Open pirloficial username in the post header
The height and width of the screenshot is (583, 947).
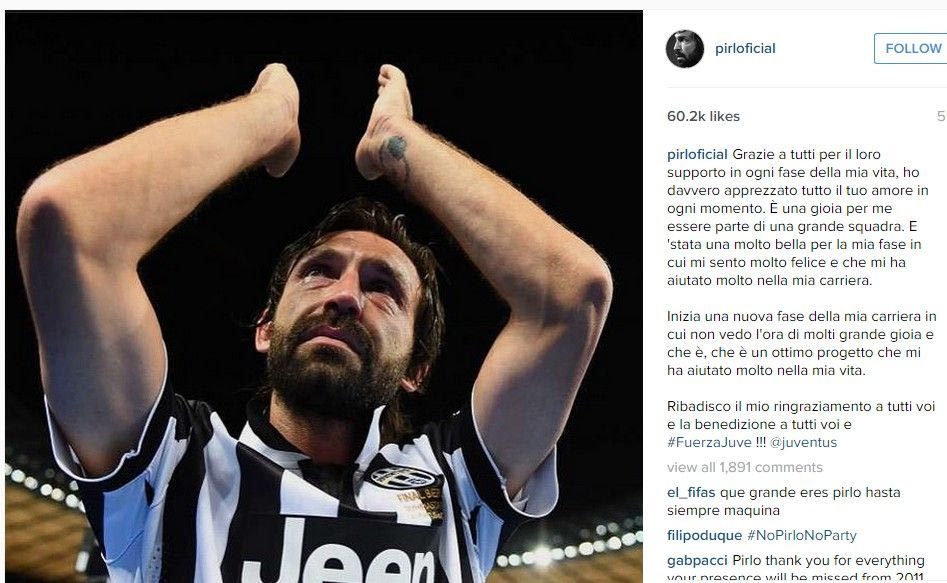pos(745,48)
